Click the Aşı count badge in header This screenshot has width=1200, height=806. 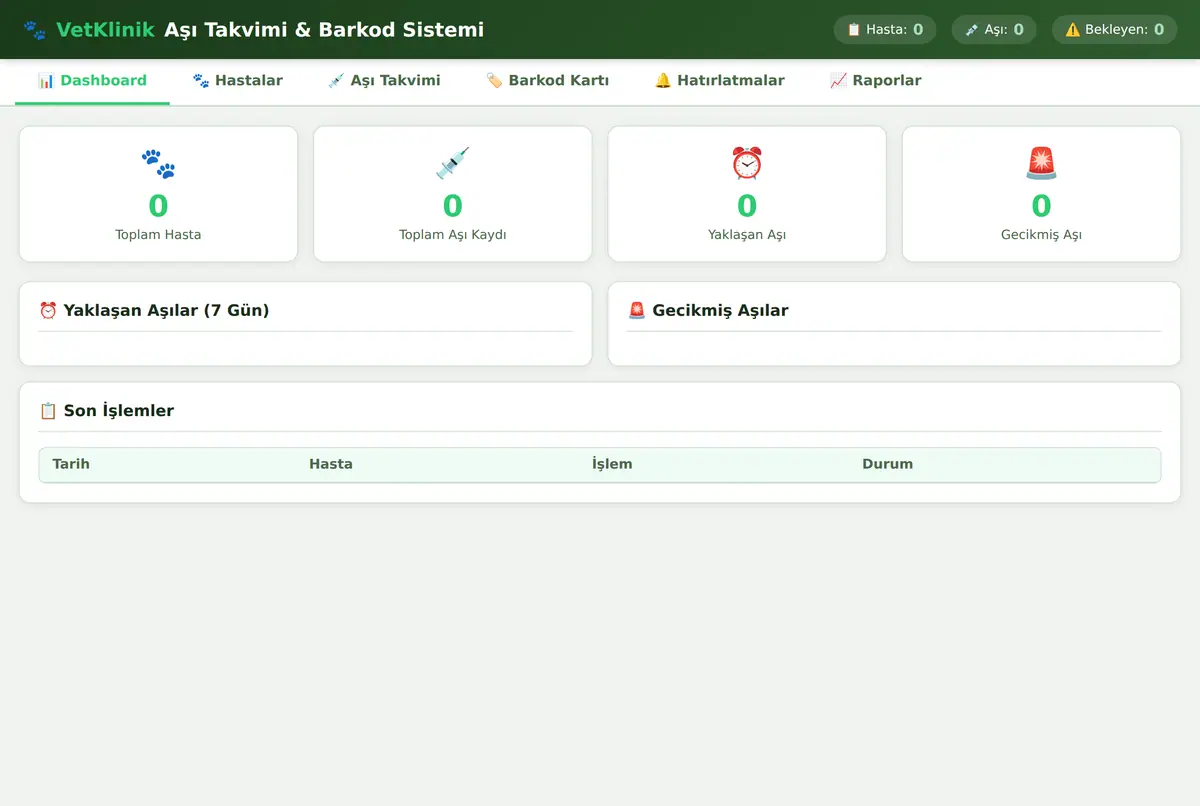tap(994, 30)
